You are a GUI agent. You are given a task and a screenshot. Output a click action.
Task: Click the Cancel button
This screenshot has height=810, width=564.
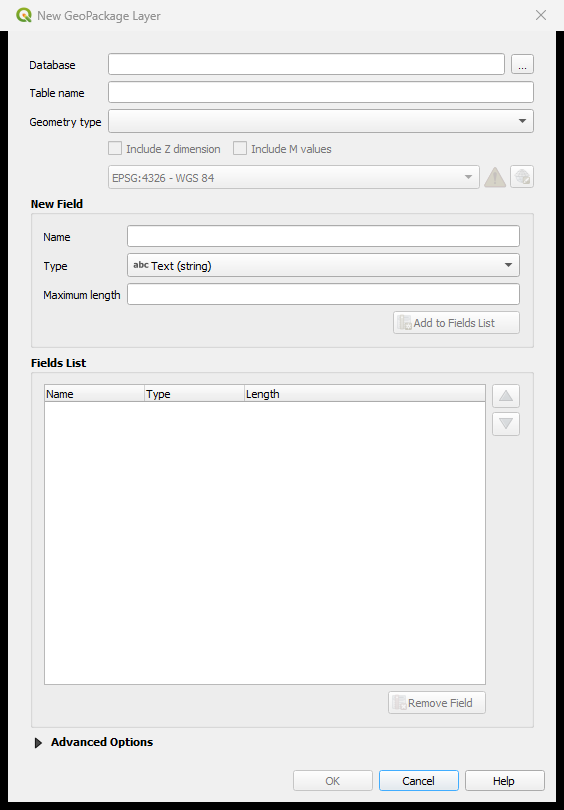coord(418,781)
